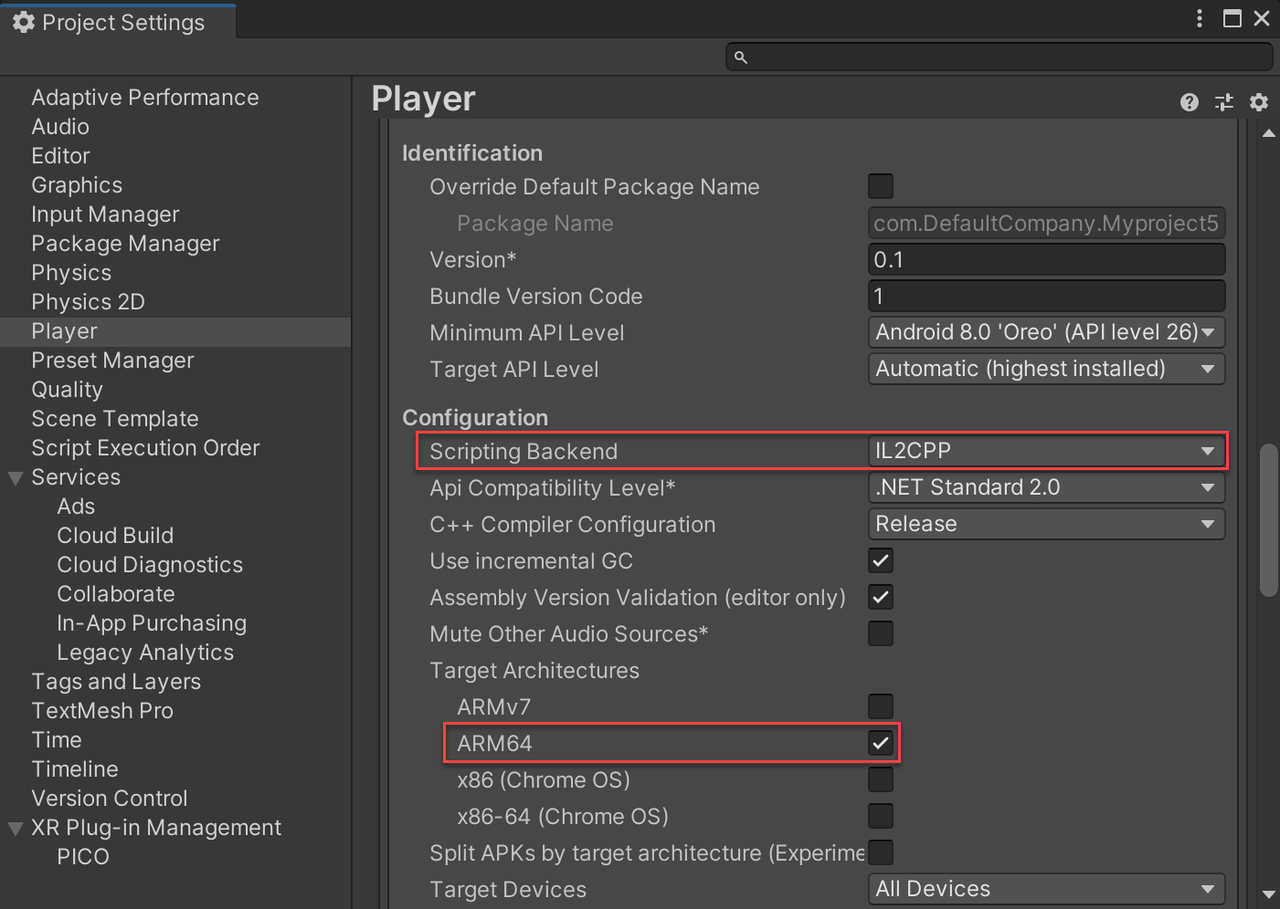Enable Override Default Package Name checkbox
This screenshot has height=909, width=1280.
tap(881, 187)
